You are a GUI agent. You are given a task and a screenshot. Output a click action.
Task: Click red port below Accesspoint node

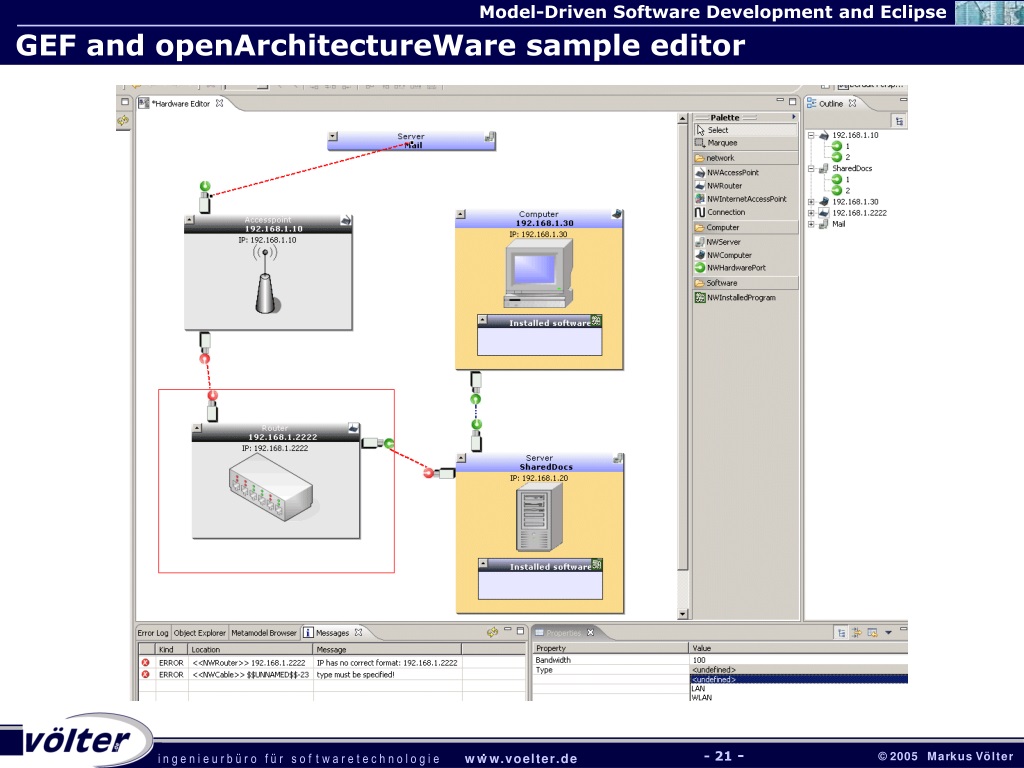point(205,359)
